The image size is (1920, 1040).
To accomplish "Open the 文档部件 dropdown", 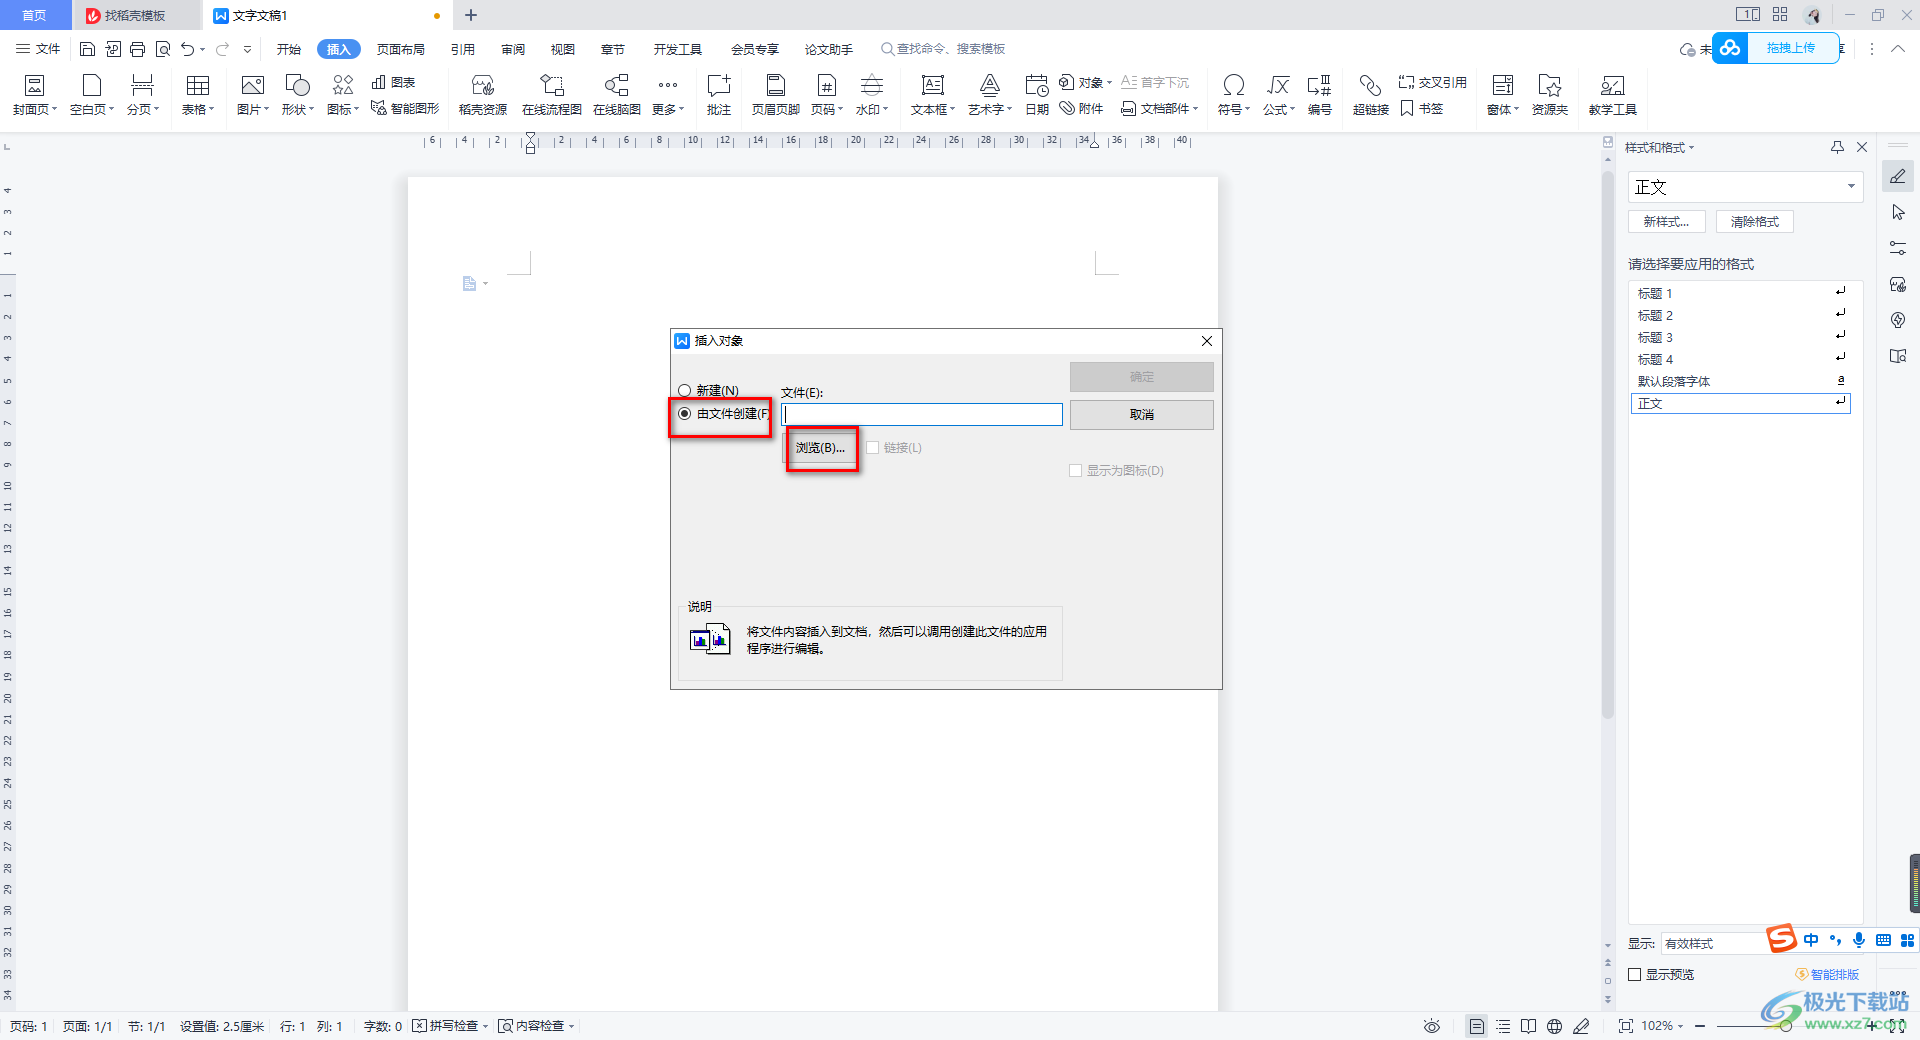I will click(1160, 108).
